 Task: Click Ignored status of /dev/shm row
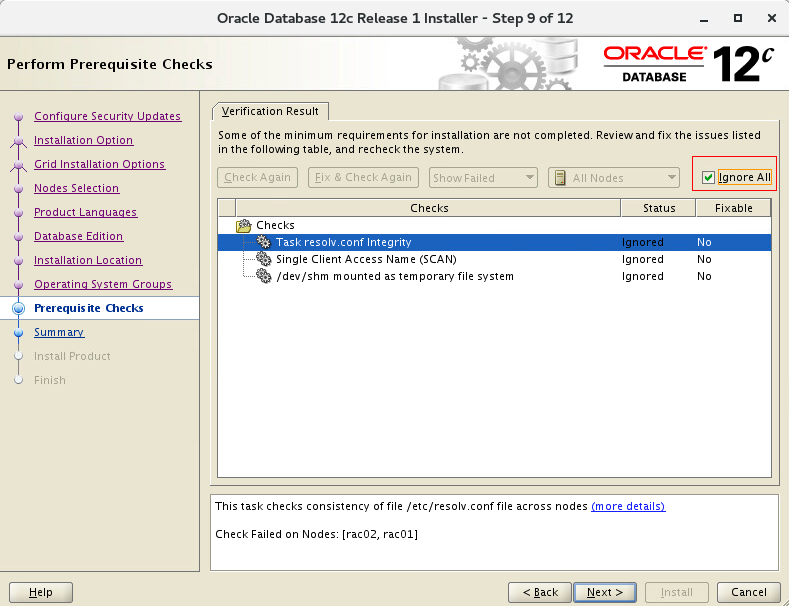coord(643,276)
